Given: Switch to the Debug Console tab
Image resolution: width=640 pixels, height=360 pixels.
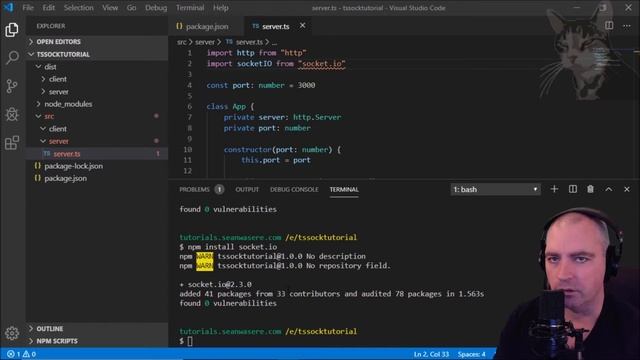Looking at the screenshot, I should tap(294, 189).
